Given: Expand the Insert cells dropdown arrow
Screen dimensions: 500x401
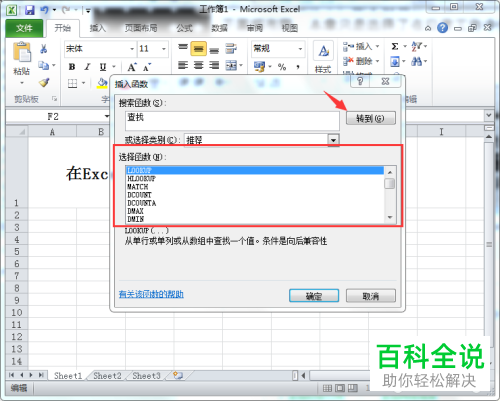Looking at the screenshot, I should 377,46.
